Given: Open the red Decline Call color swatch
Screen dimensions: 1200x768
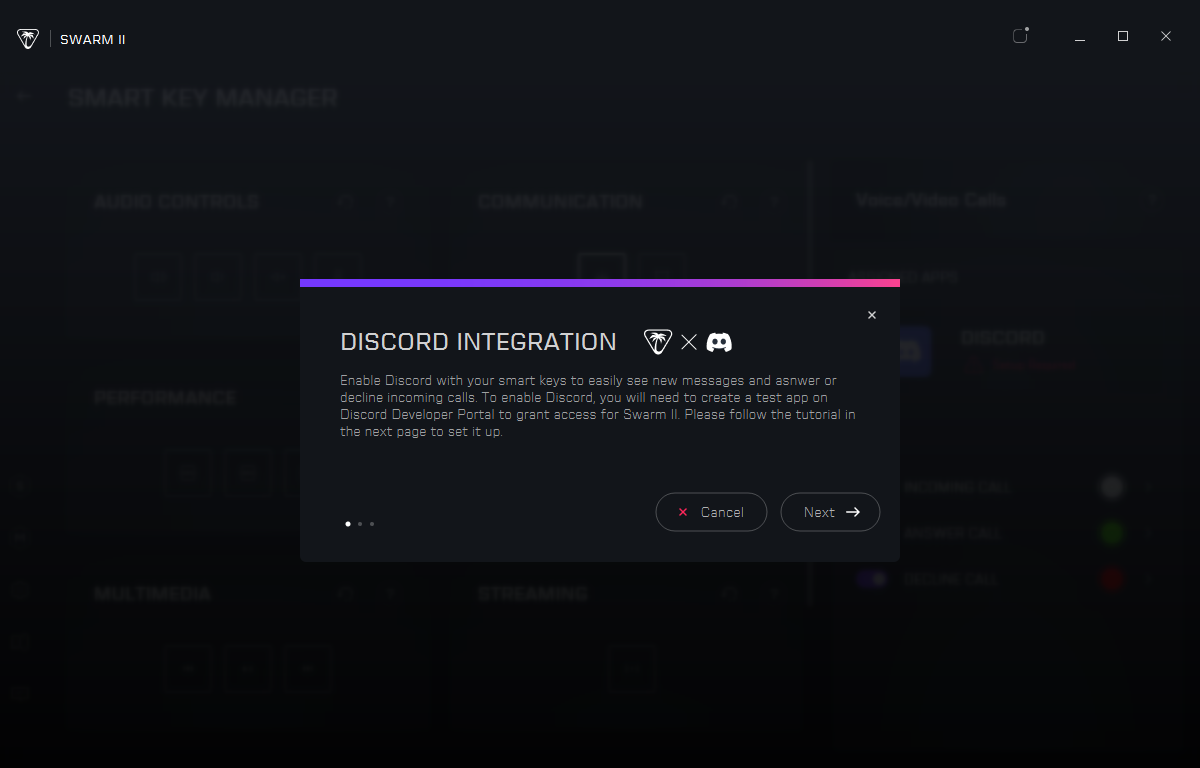Looking at the screenshot, I should tap(1112, 579).
